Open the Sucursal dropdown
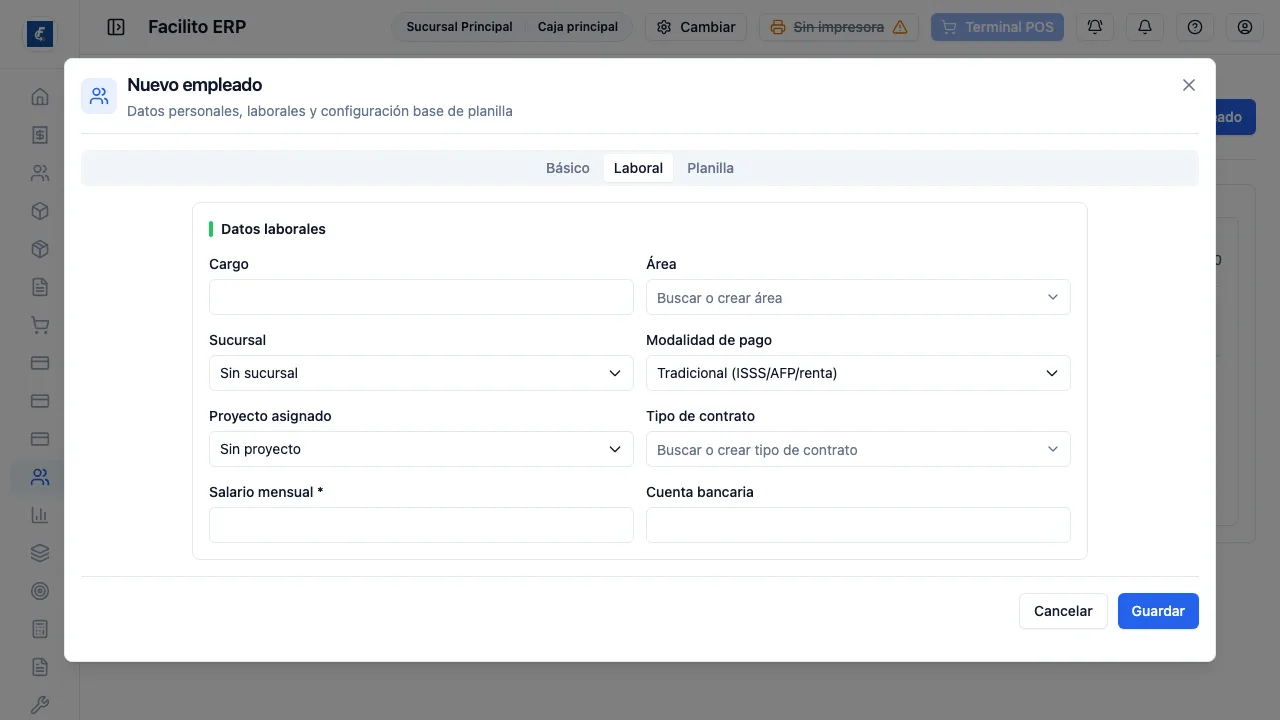 [421, 373]
